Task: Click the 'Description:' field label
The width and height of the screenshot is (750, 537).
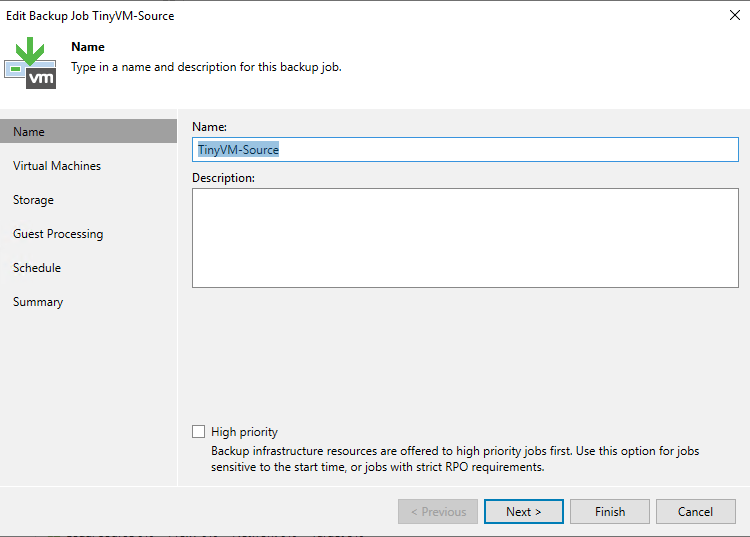Action: (223, 178)
